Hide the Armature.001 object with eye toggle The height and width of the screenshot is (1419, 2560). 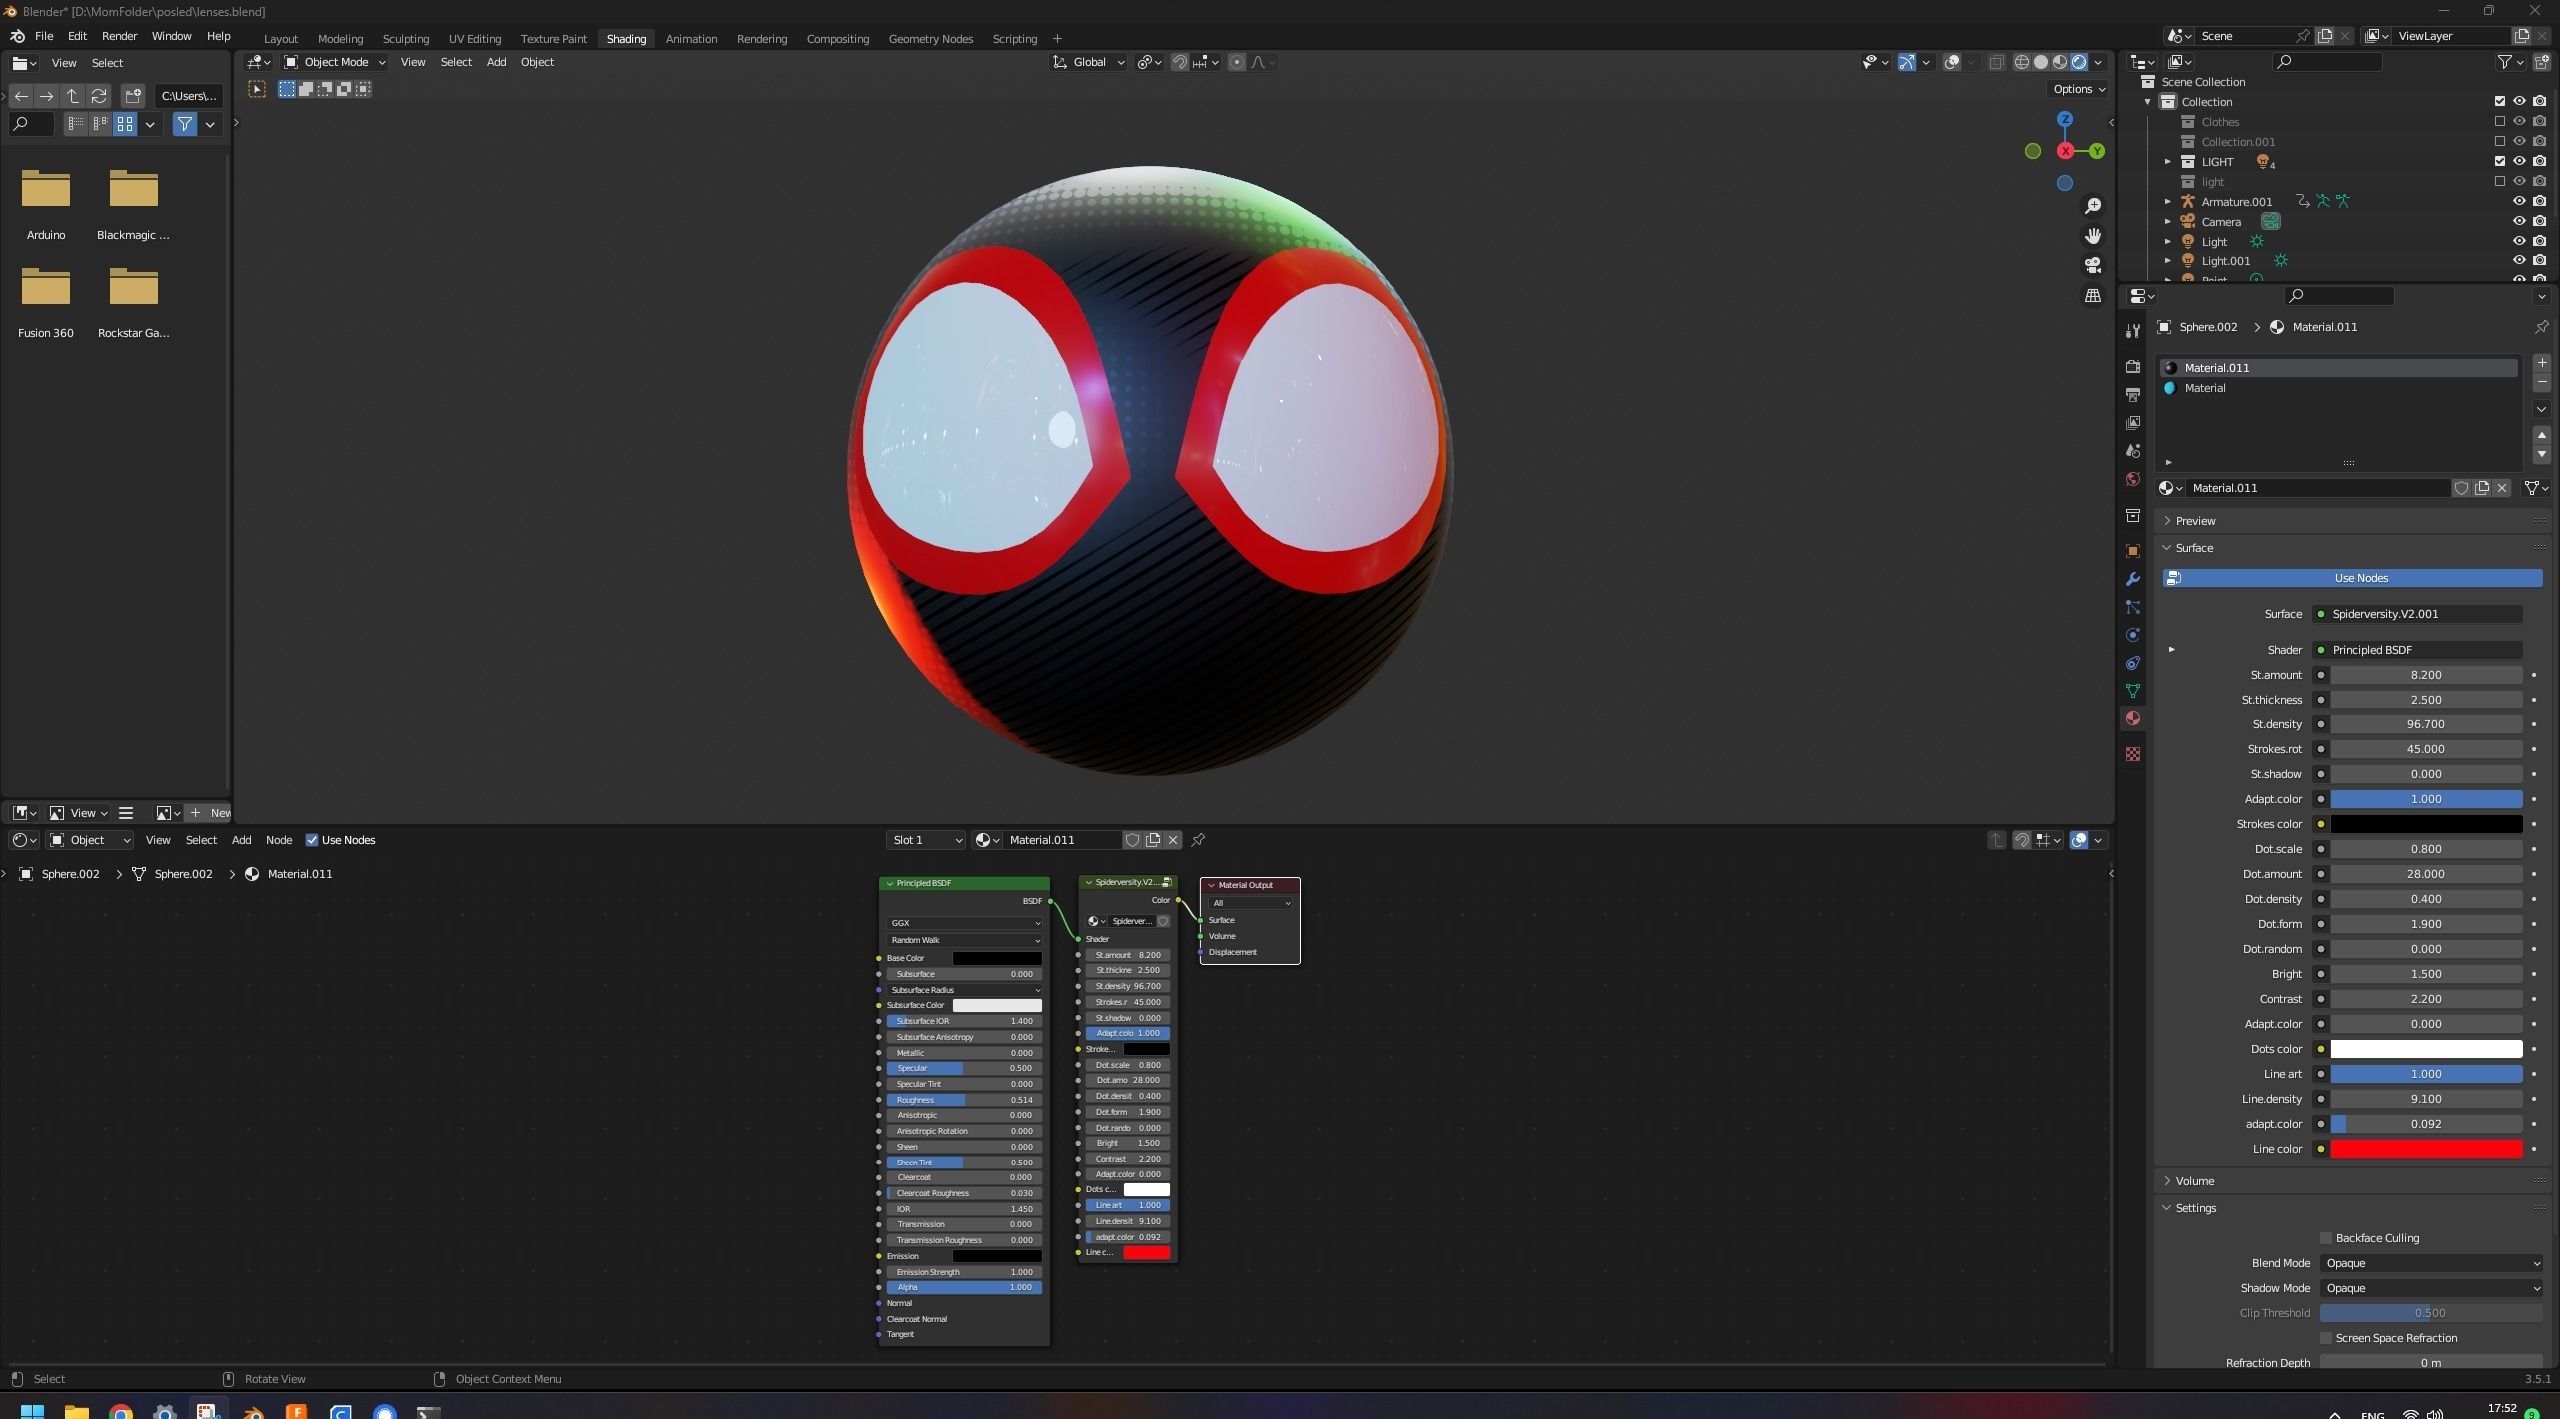click(2517, 201)
